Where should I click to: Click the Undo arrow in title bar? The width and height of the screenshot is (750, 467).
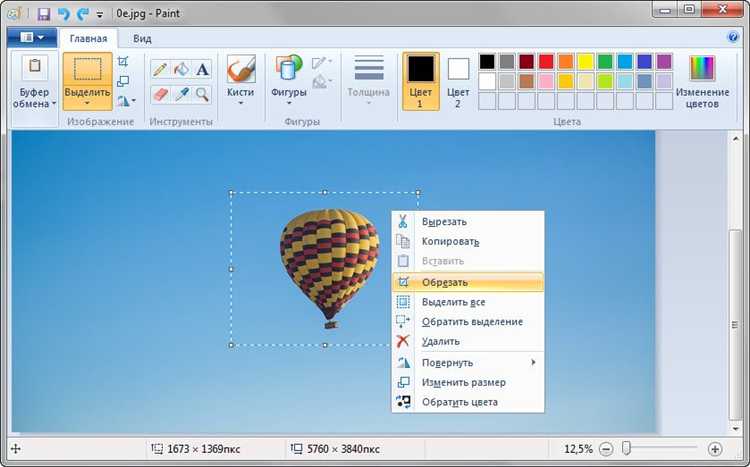pos(64,13)
